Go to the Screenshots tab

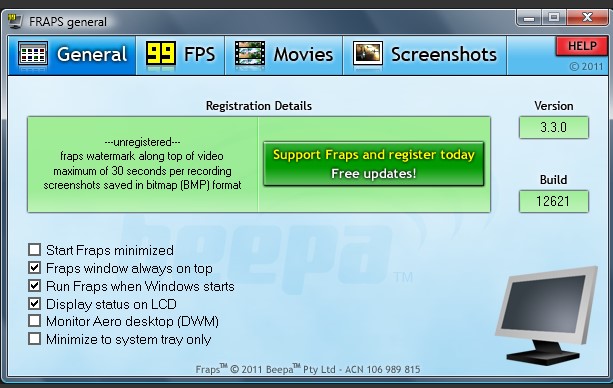(x=425, y=55)
